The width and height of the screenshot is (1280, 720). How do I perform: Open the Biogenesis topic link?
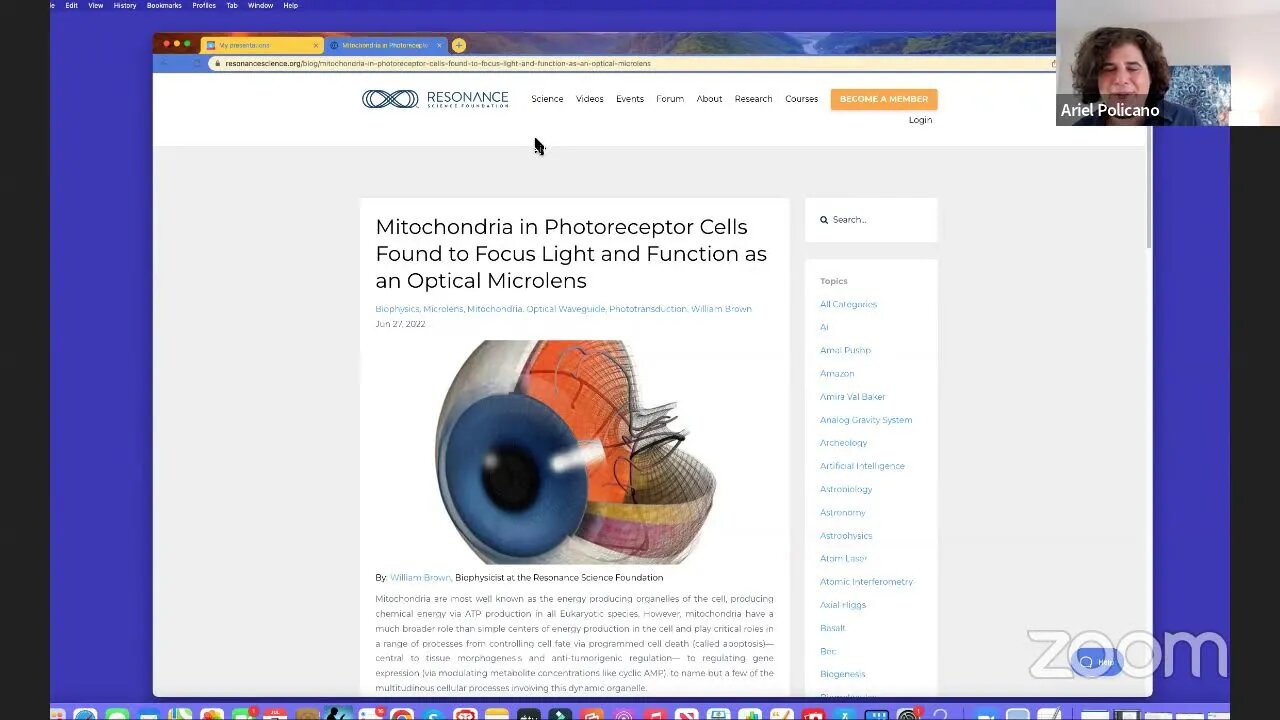842,674
